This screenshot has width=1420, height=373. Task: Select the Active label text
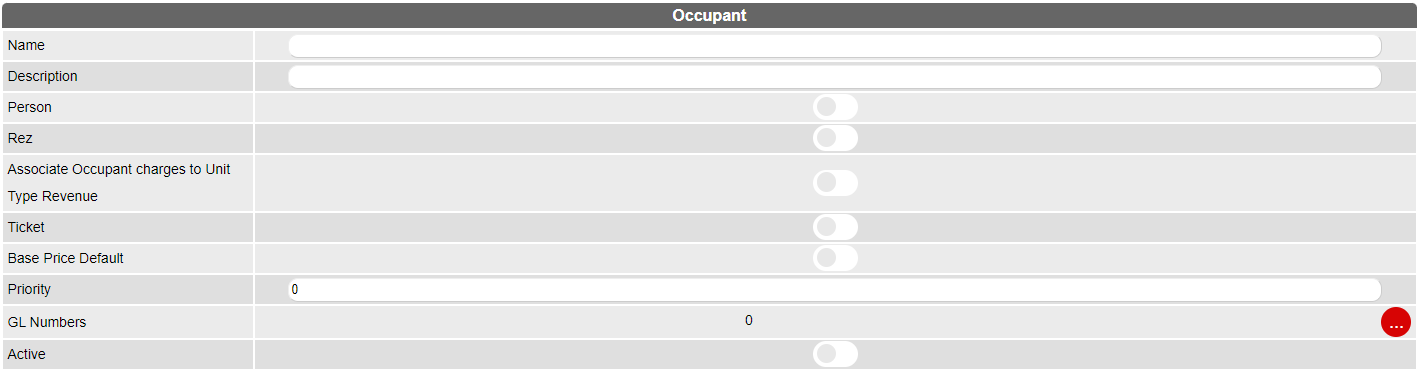(x=27, y=354)
